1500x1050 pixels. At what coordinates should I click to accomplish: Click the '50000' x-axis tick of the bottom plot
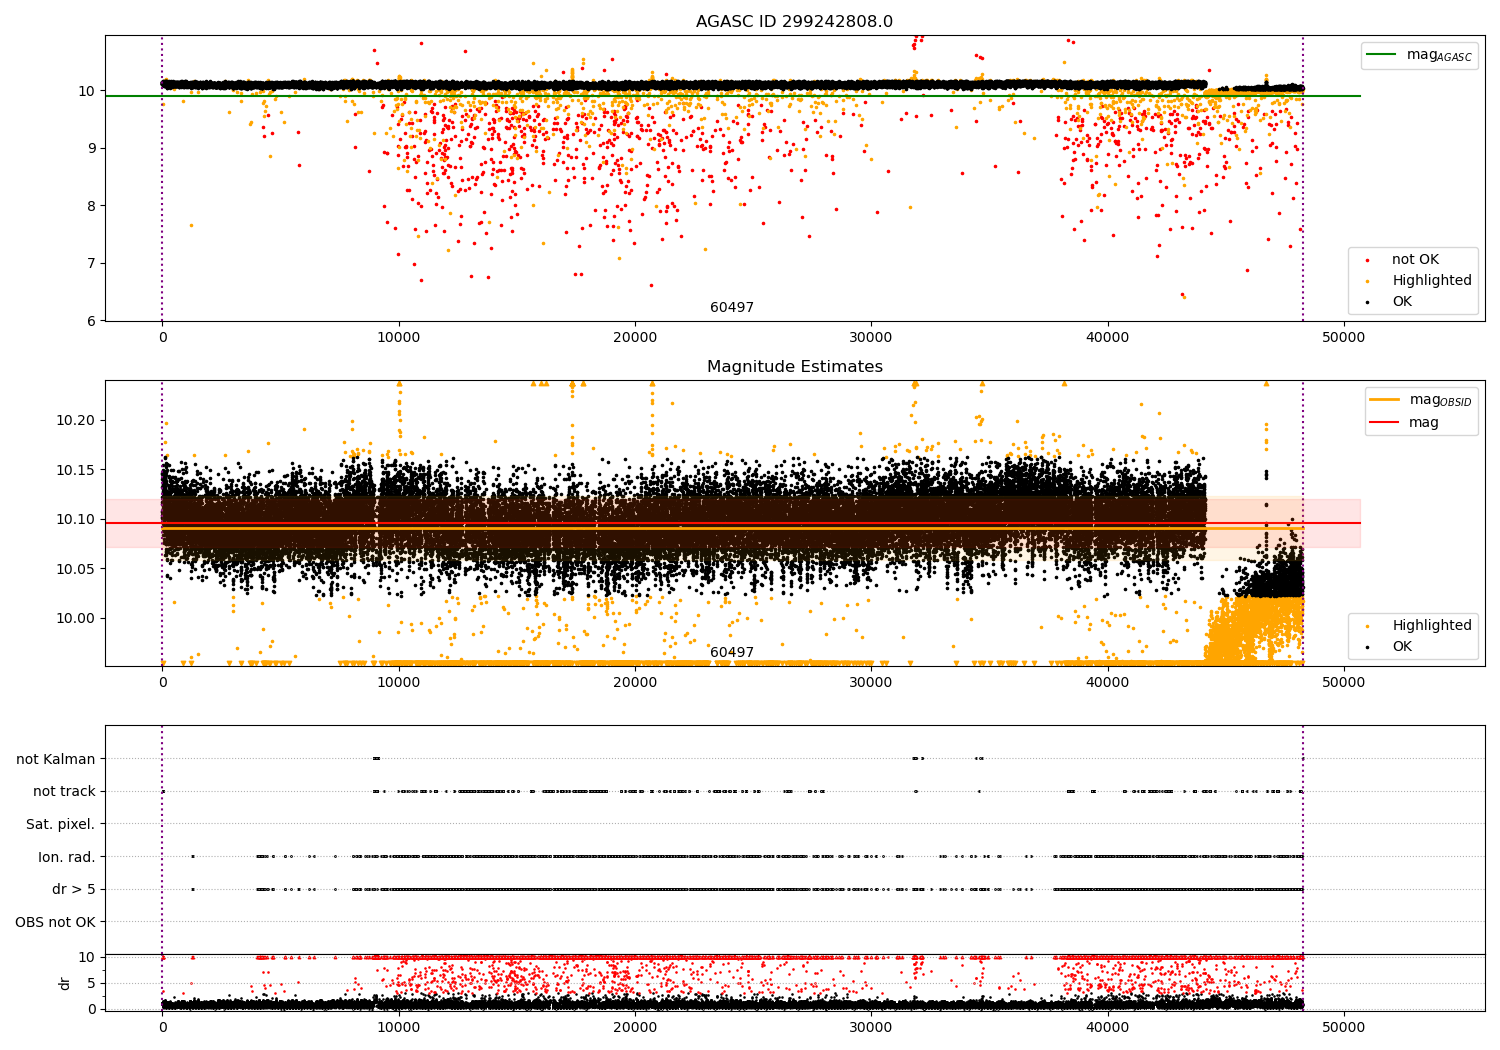pyautogui.click(x=1343, y=1028)
